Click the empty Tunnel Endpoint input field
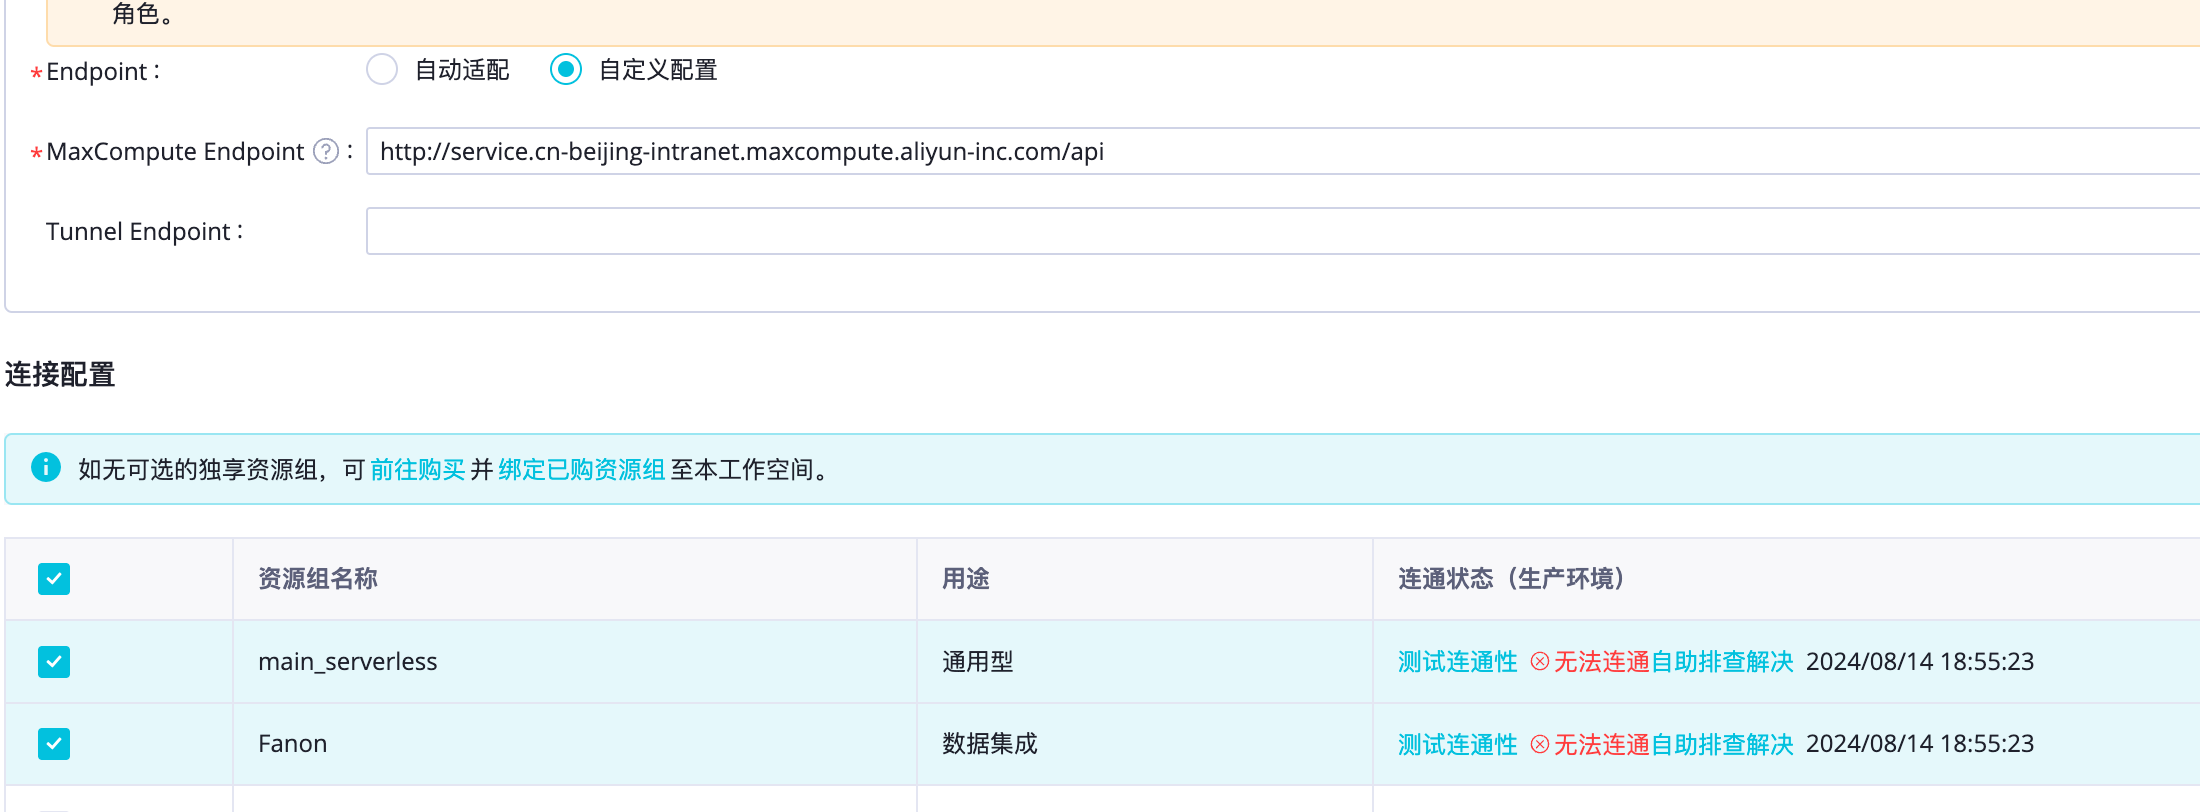 [x=1283, y=231]
